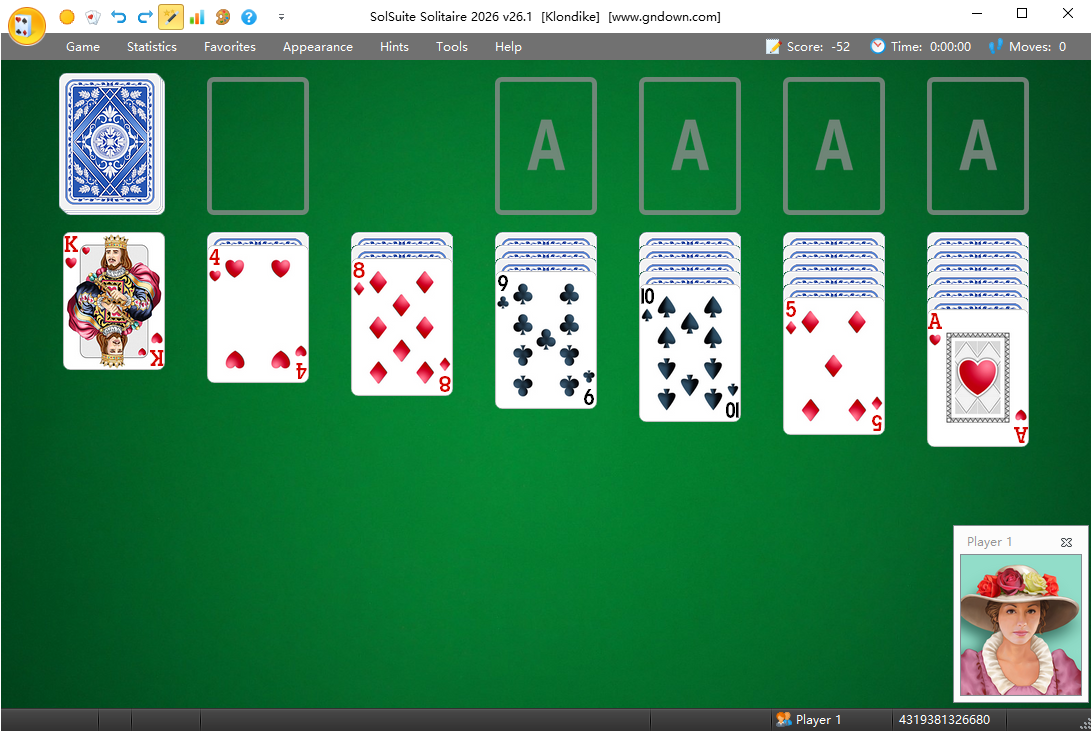Image resolution: width=1092 pixels, height=732 pixels.
Task: Click the footprints icon next to Moves
Action: point(996,46)
